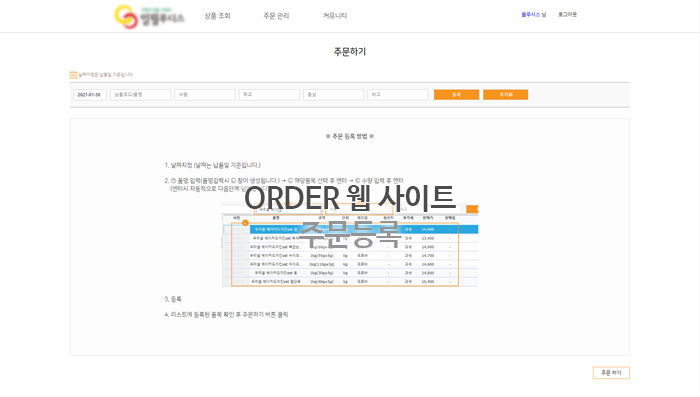700x397 pixels.
Task: Click the 주문하기 page heading
Action: pos(350,52)
